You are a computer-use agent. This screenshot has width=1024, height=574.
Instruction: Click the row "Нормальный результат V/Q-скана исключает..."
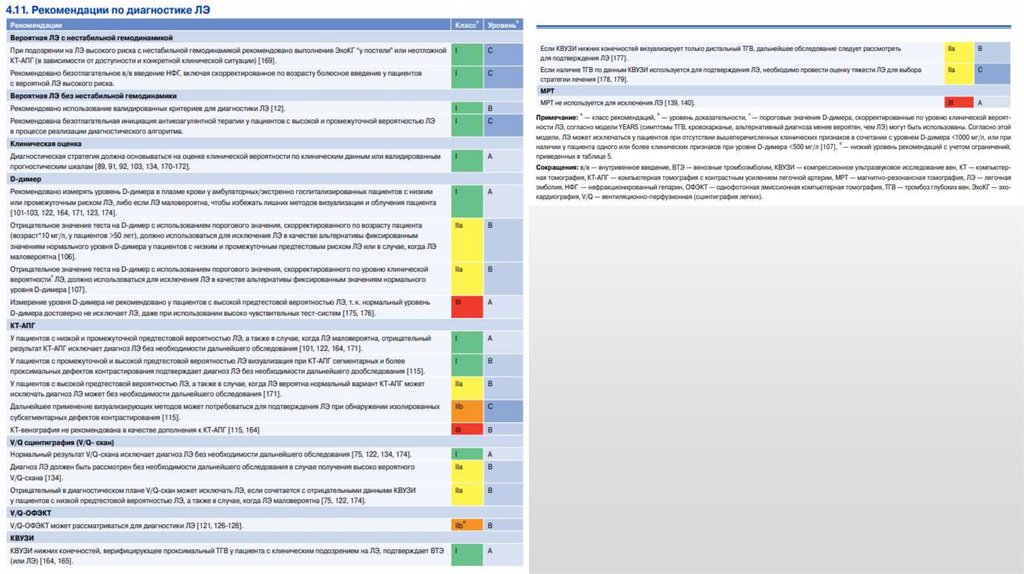click(x=264, y=454)
